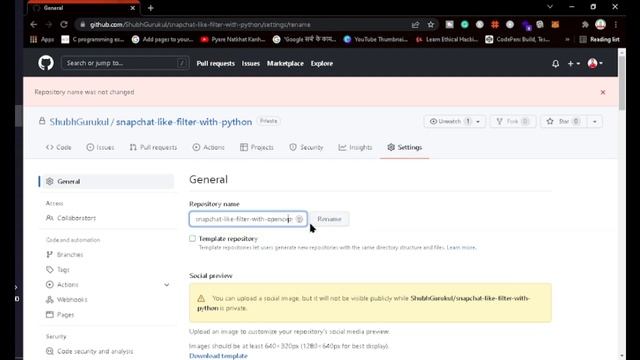Open the ShubhGurukul owner link
This screenshot has width=640, height=360.
pyautogui.click(x=79, y=122)
